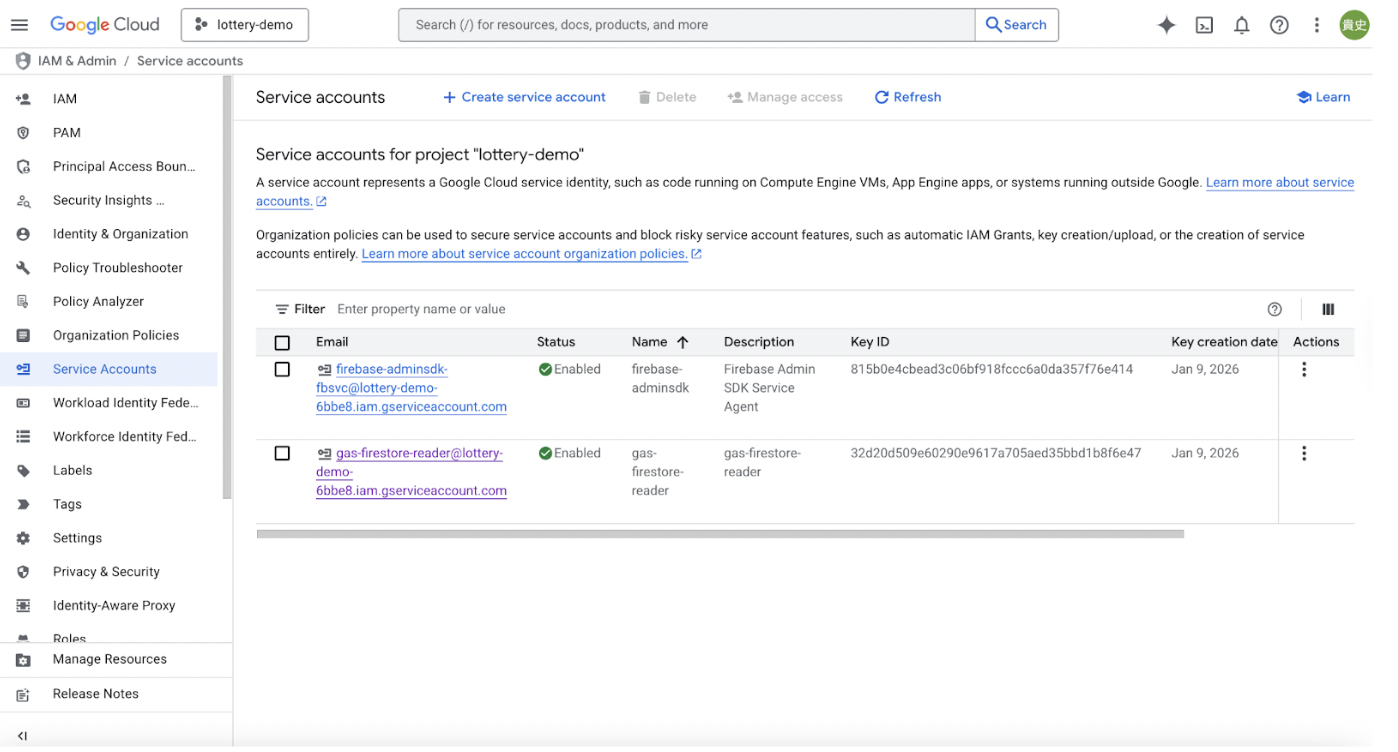Click the Settings gear icon in sidebar
The image size is (1398, 752).
click(x=23, y=538)
